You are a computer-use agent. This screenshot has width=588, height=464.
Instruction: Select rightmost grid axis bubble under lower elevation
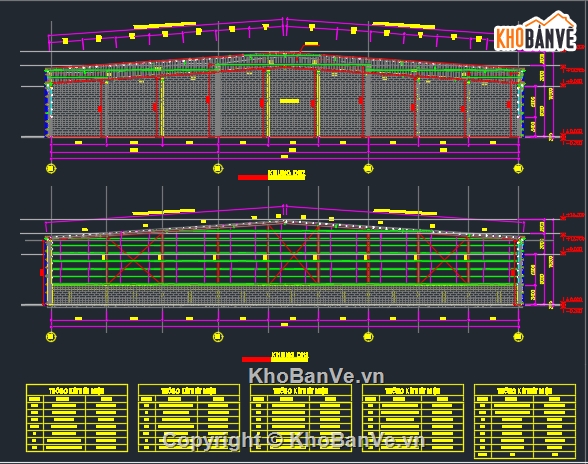[518, 337]
